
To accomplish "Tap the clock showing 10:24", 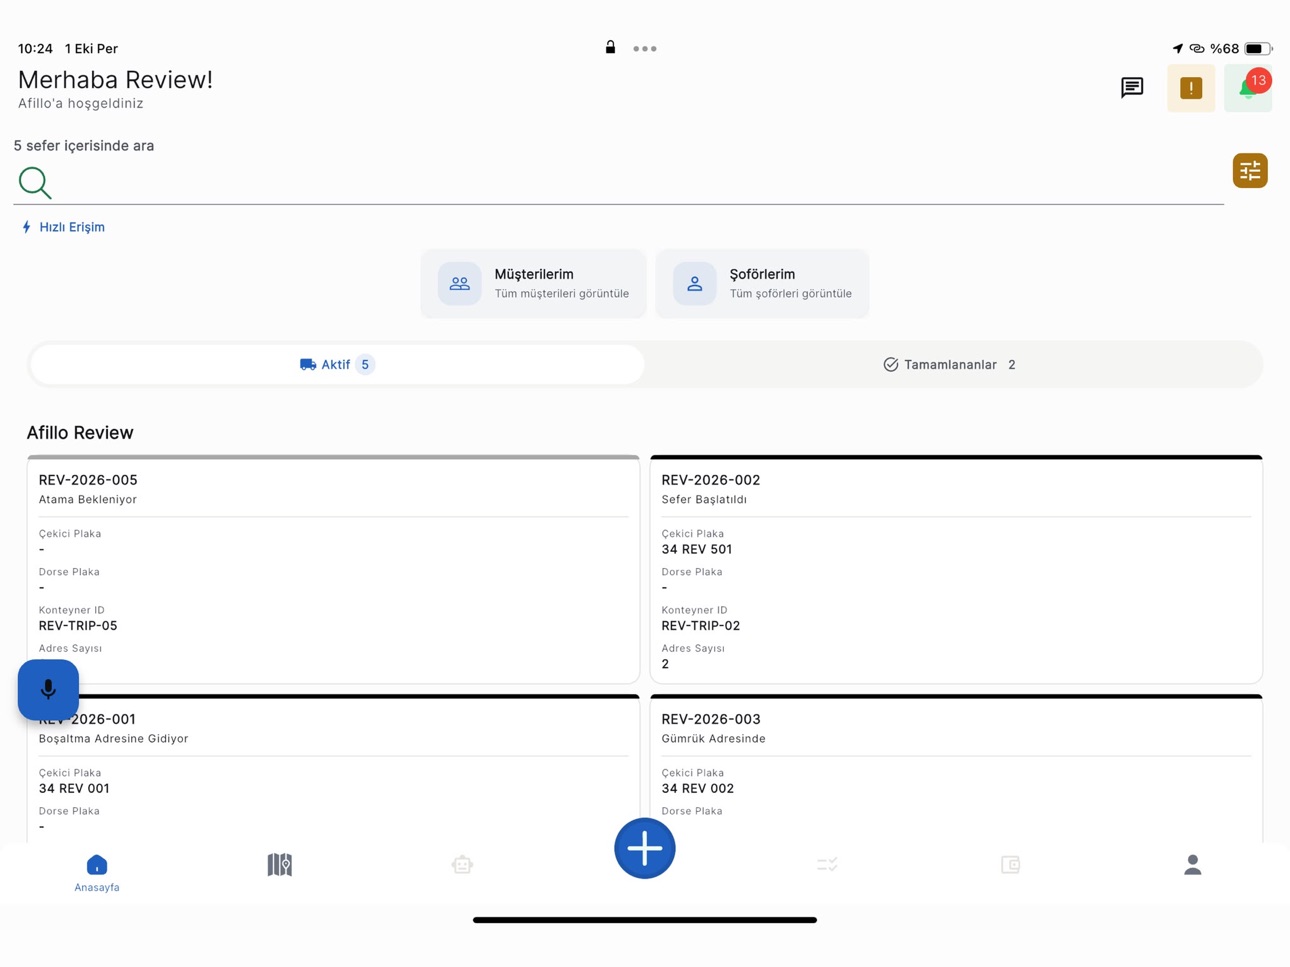I will coord(35,48).
